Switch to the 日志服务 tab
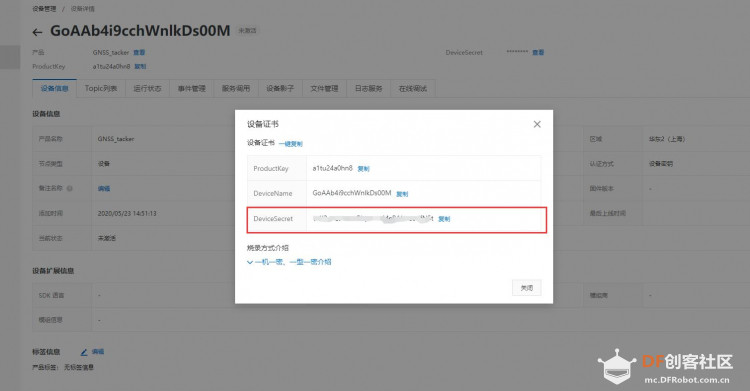The image size is (750, 391). 368,89
